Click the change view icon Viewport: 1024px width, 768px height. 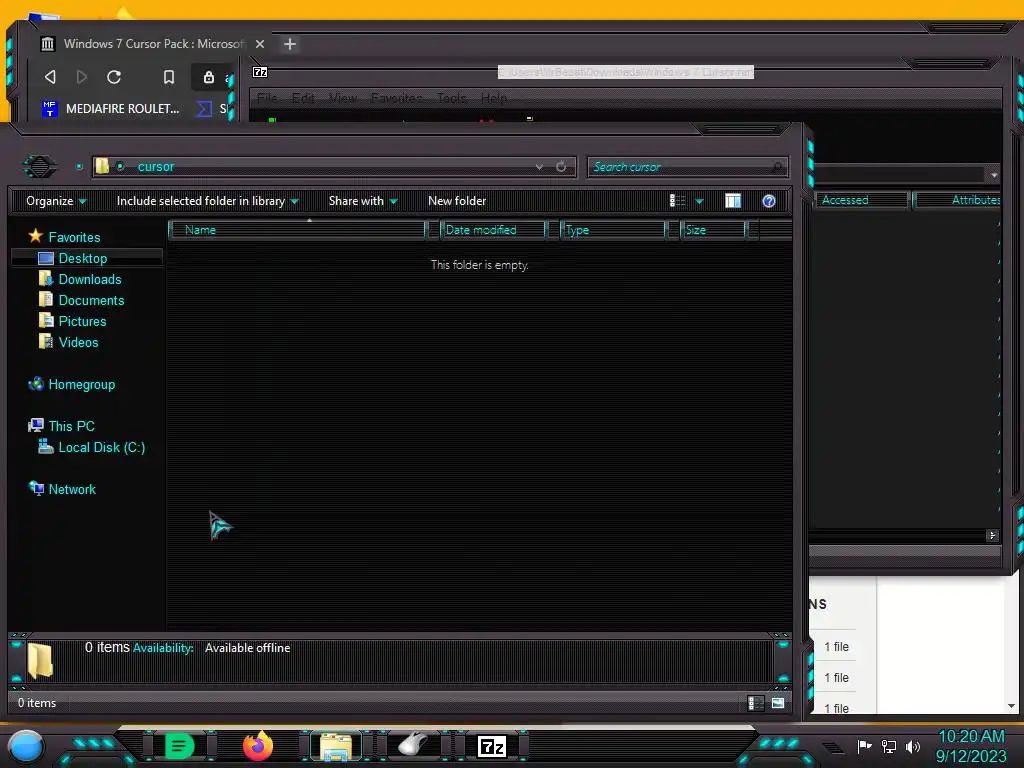point(677,201)
